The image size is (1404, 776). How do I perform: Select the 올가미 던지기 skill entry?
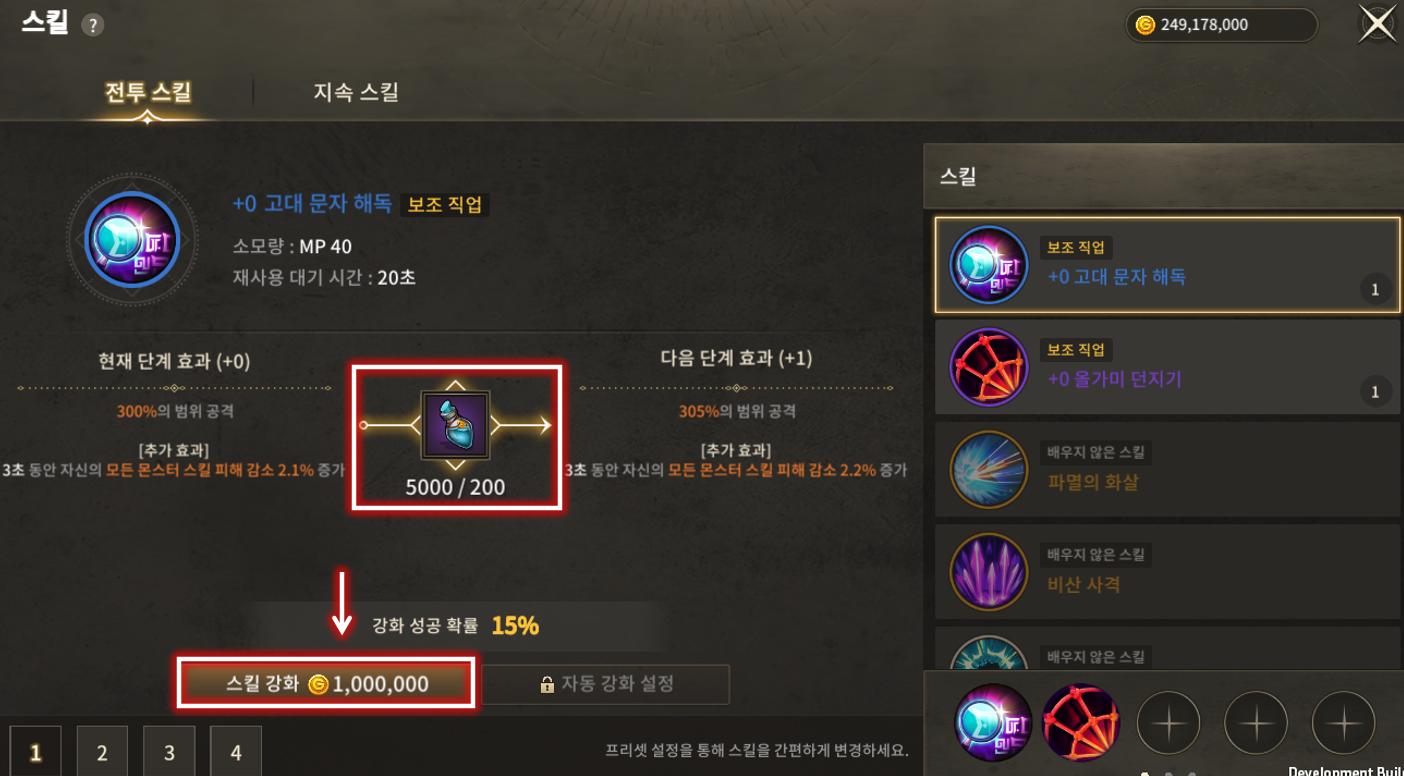point(1166,367)
